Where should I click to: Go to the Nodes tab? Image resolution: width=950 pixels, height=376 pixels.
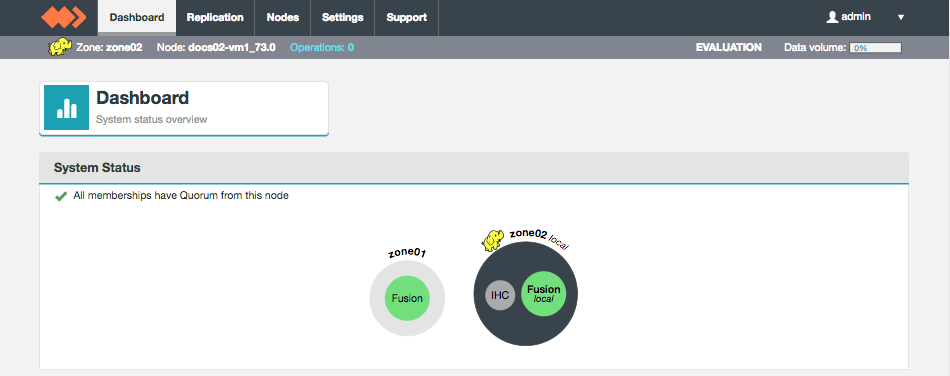(283, 18)
